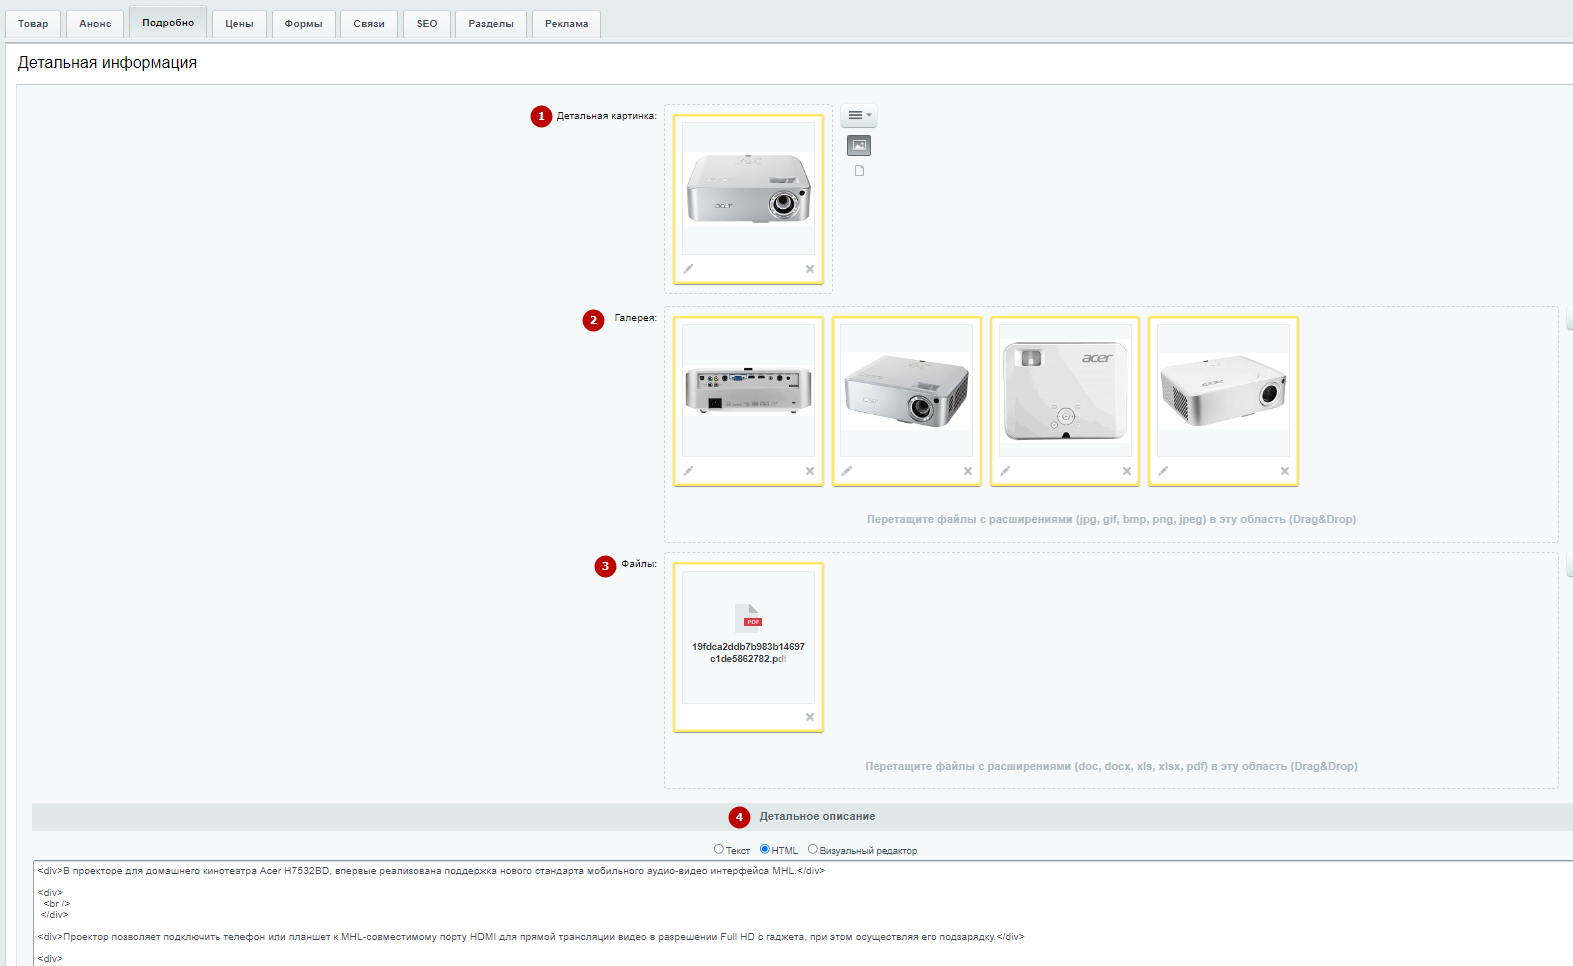
Task: Click the red PDF file icon
Action: tap(748, 618)
